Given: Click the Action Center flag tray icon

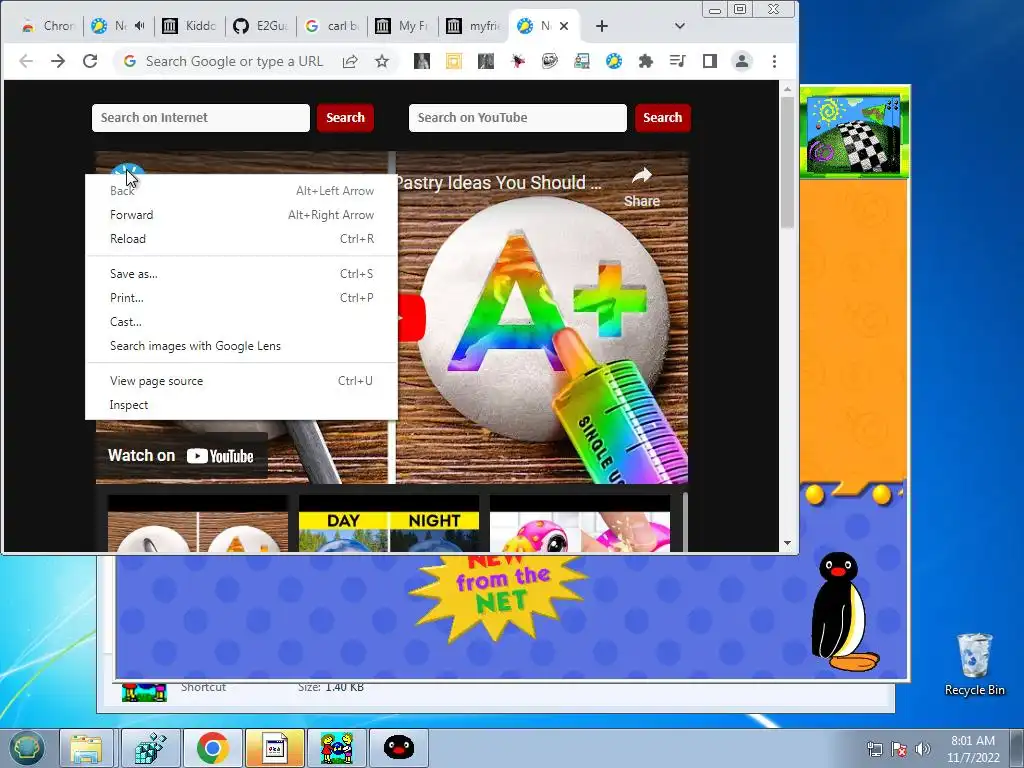Looking at the screenshot, I should coord(899,749).
